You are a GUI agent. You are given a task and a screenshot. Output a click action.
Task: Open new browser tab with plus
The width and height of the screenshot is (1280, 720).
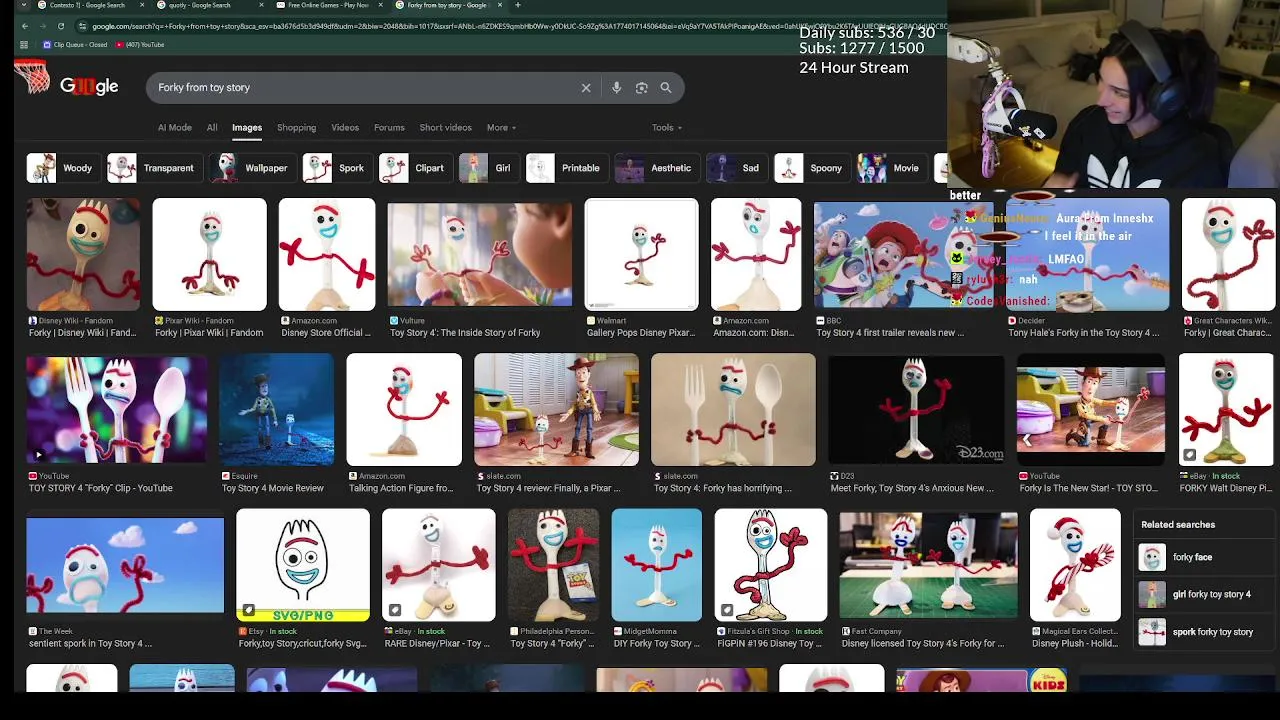point(517,5)
